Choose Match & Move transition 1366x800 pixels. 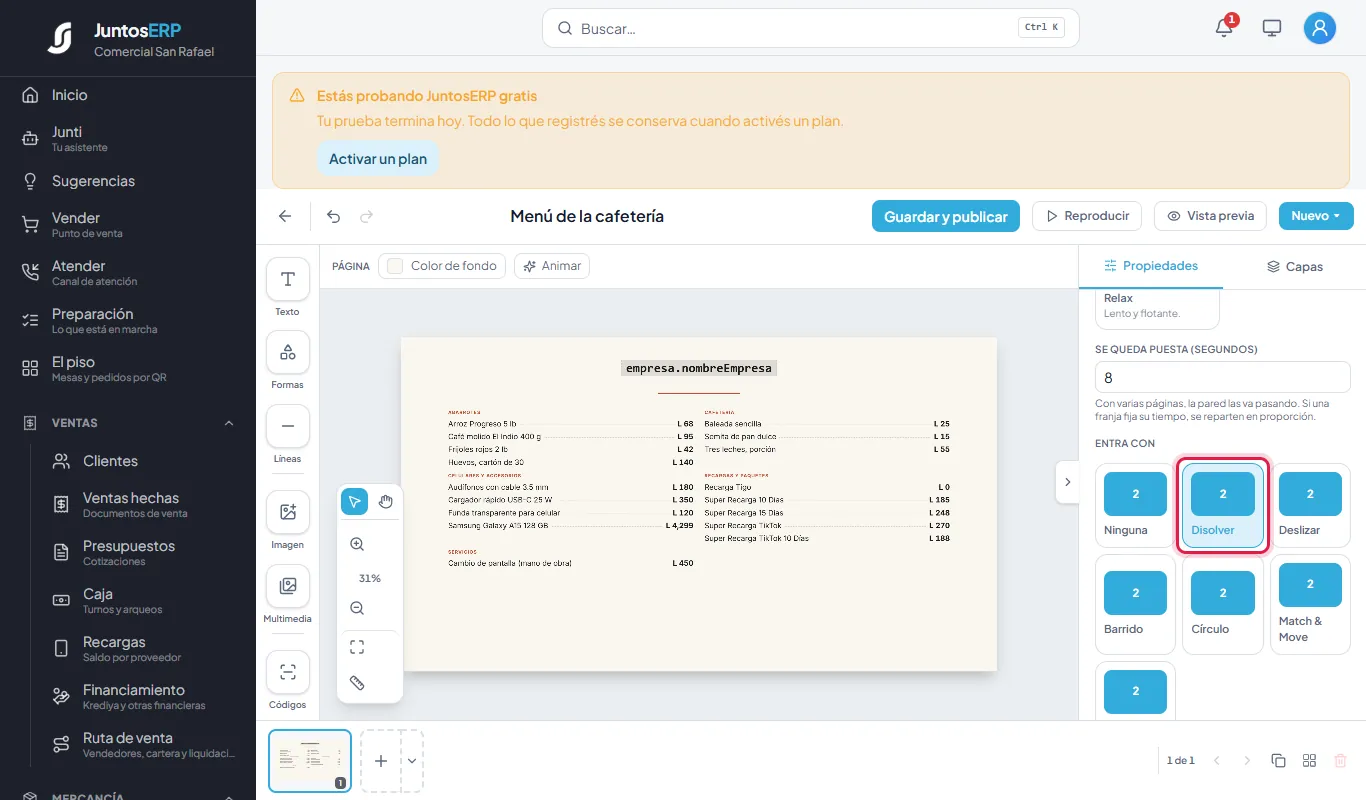click(x=1310, y=604)
